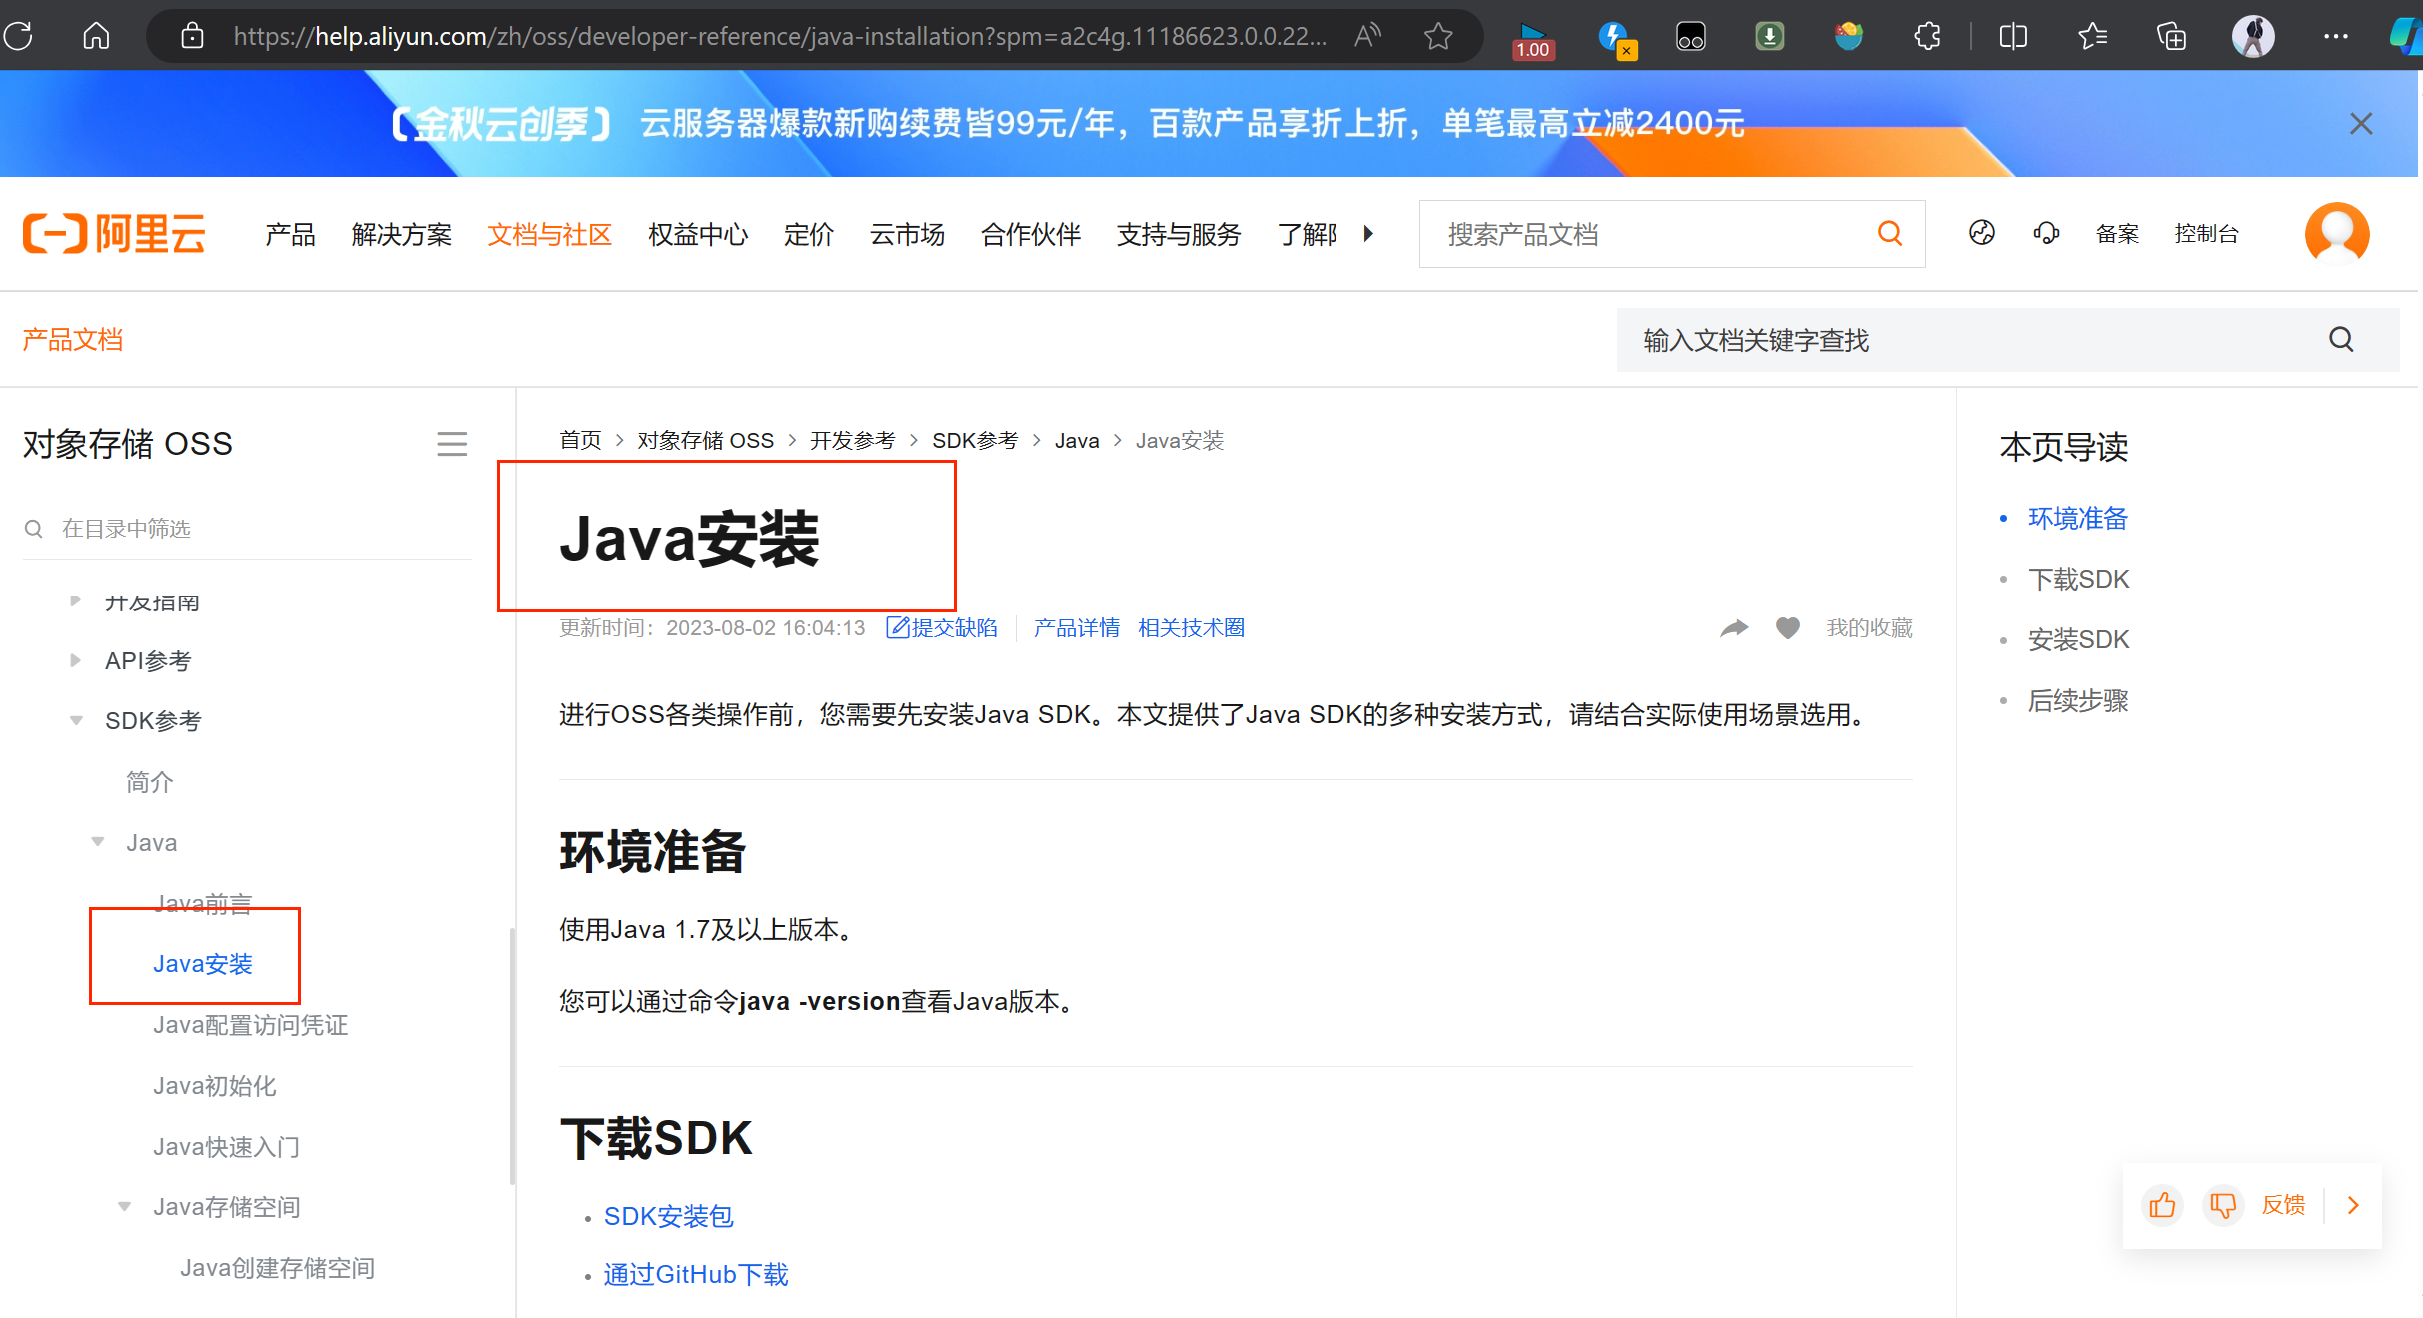Screen dimensions: 2423x1318
Task: Open browser settings and more menu
Action: tap(2335, 37)
